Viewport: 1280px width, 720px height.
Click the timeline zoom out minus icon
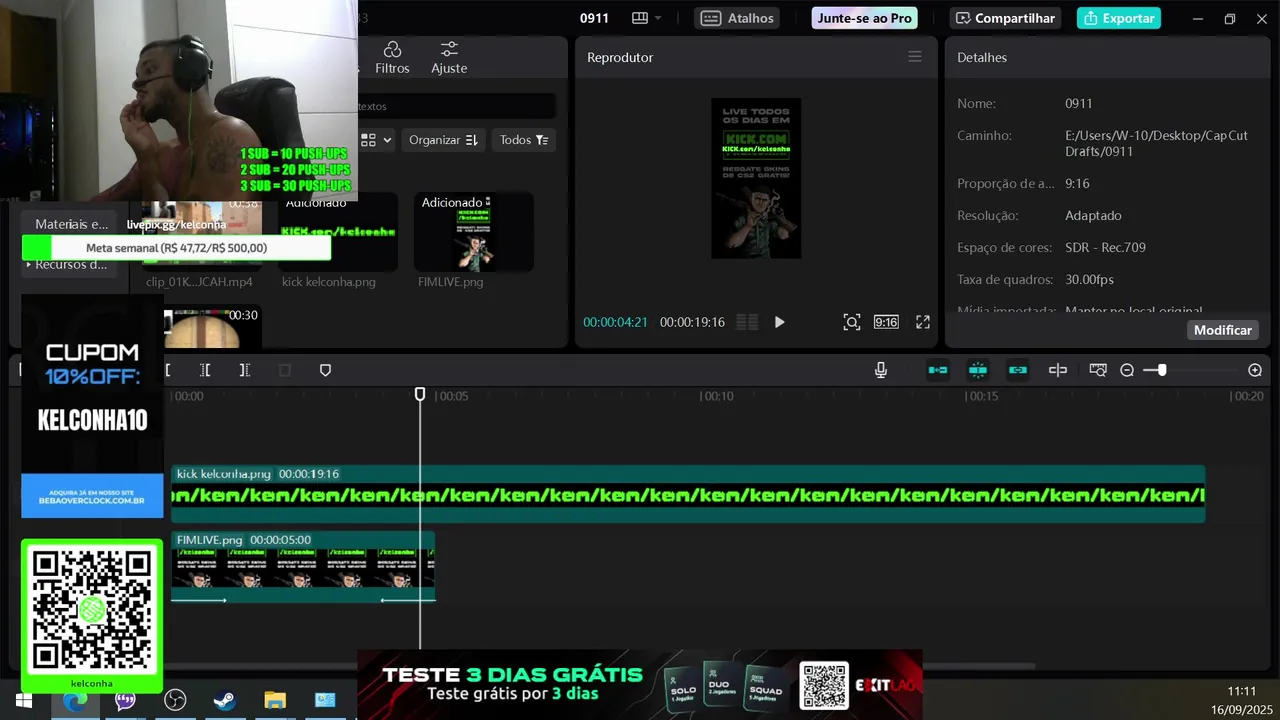(x=1127, y=370)
